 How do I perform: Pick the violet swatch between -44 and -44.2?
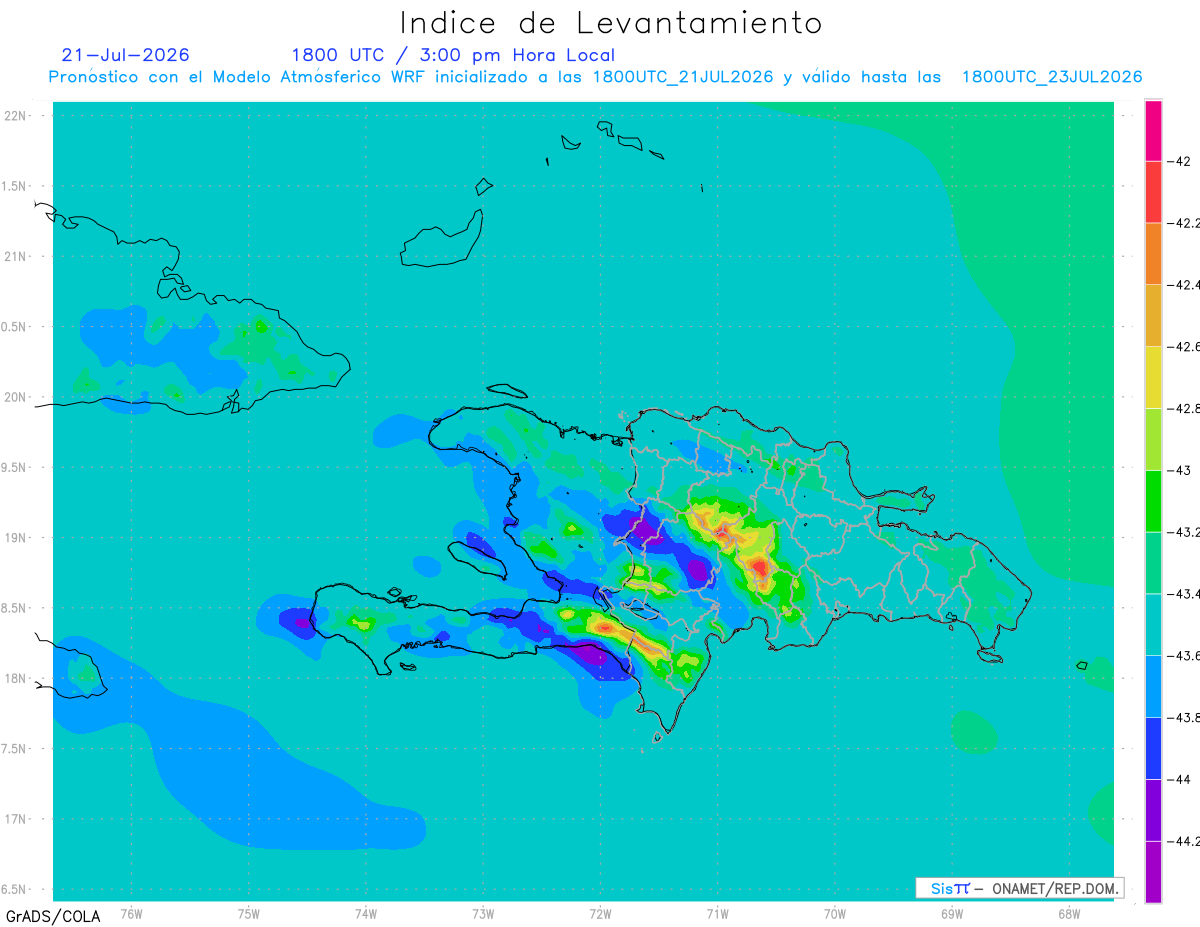[x=1153, y=810]
